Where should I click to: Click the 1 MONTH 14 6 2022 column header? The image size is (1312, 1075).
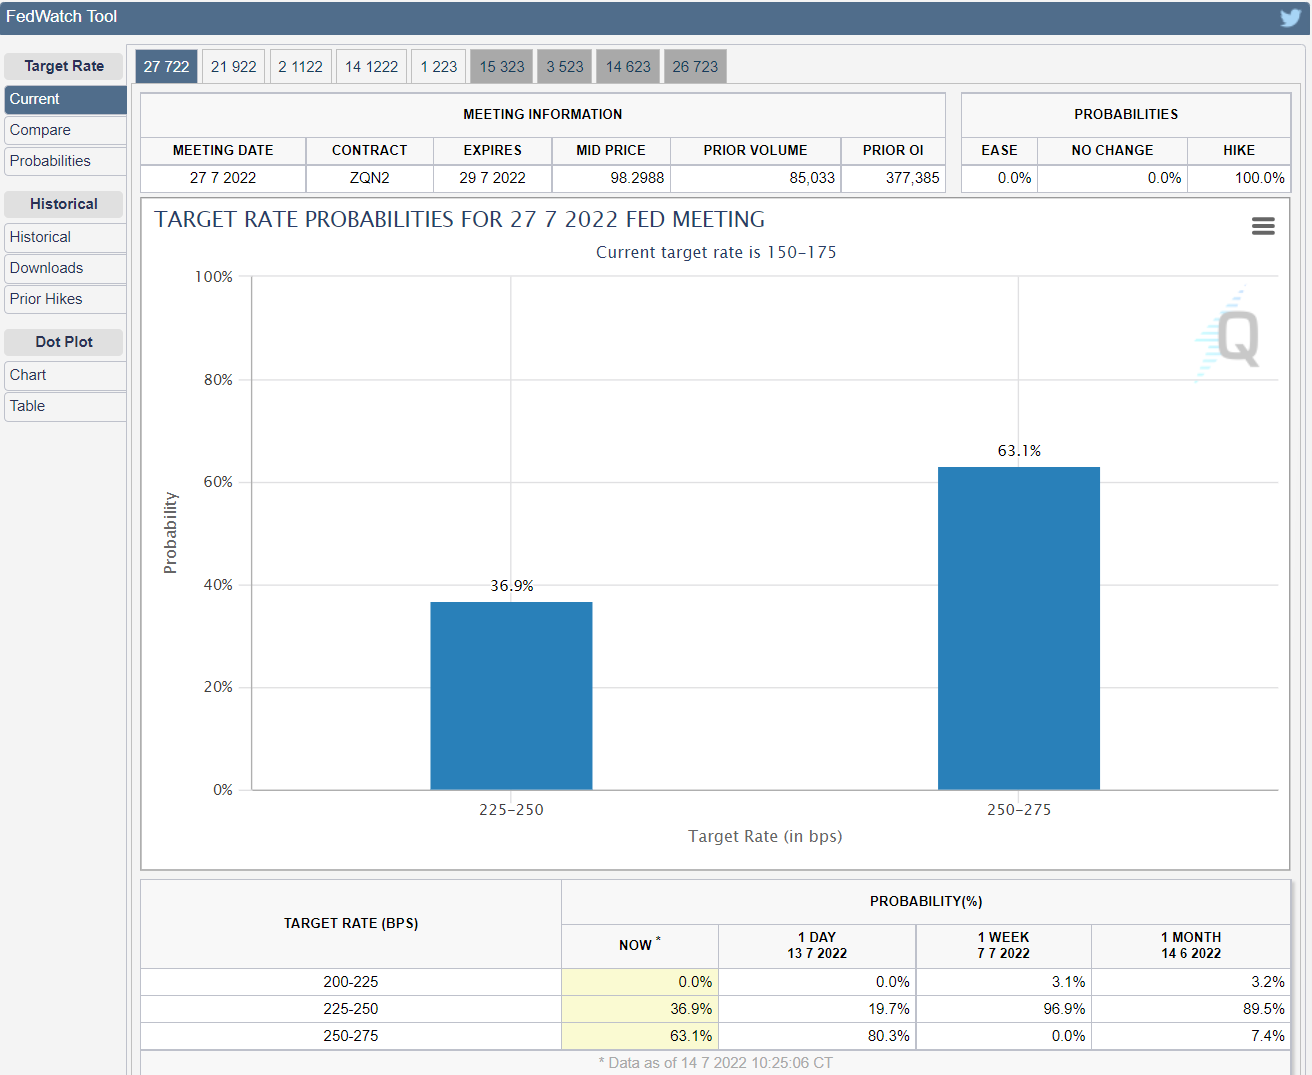point(1191,946)
